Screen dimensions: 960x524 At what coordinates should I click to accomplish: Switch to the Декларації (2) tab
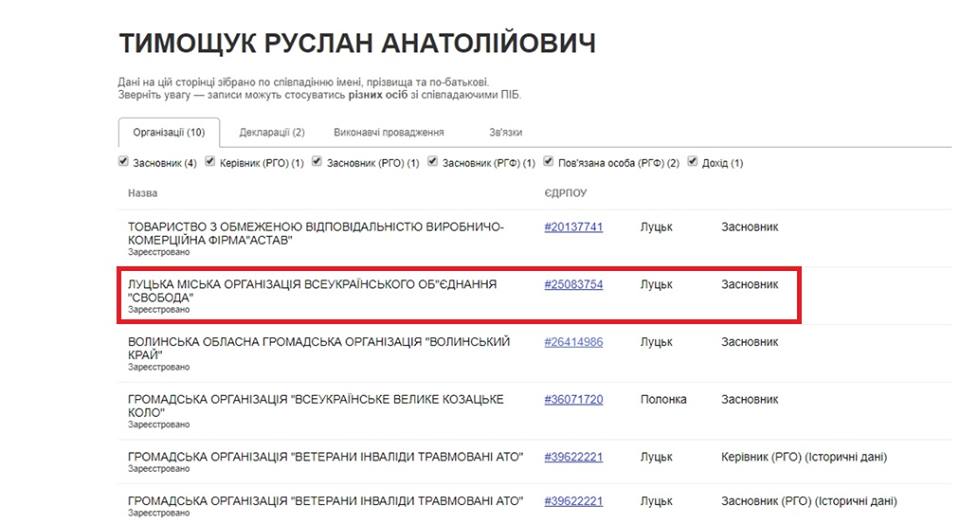(271, 132)
